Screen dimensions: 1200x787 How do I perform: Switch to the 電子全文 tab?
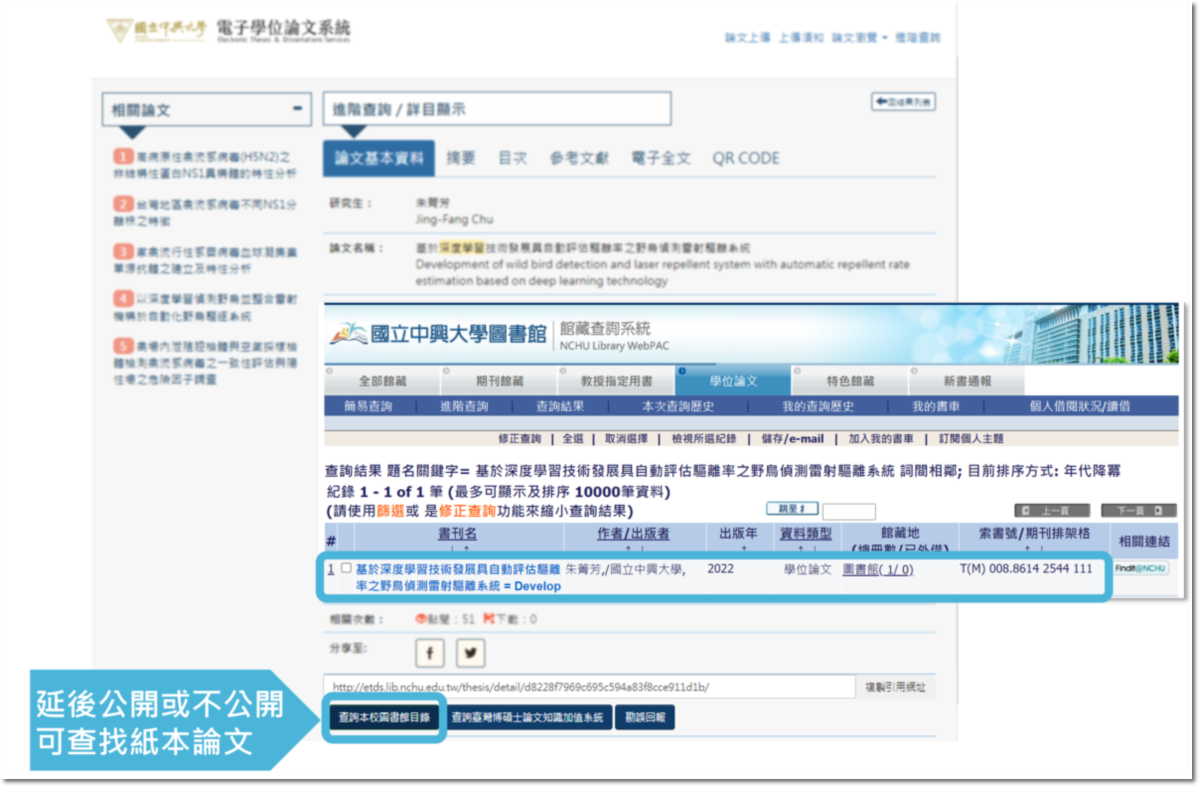click(x=661, y=158)
